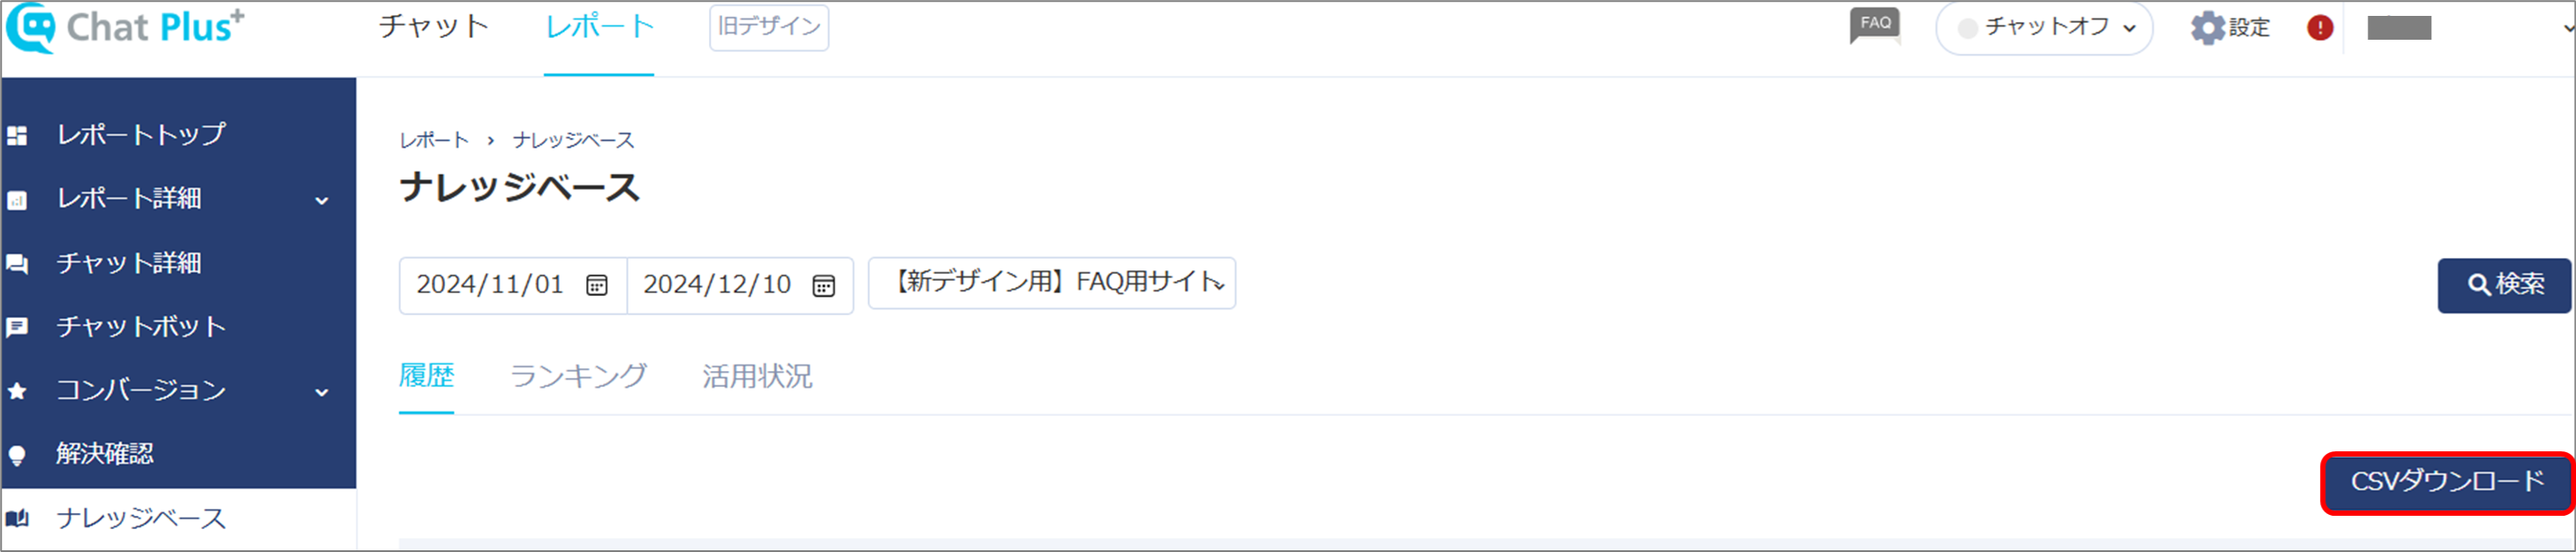This screenshot has width=2576, height=552.
Task: Toggle the チャットオフ status dropdown
Action: tap(2044, 28)
